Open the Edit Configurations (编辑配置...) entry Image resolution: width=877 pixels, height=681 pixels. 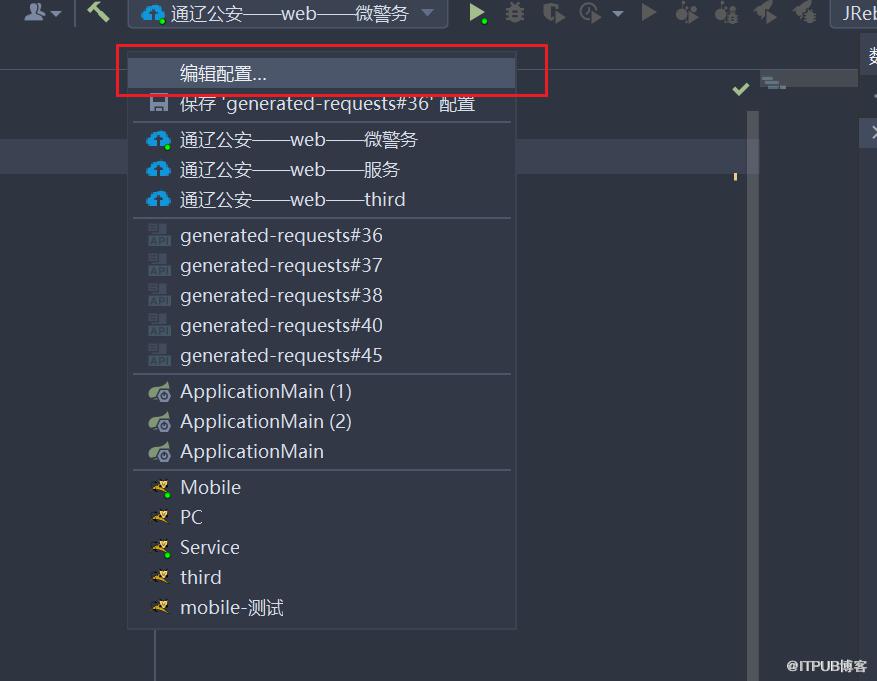[322, 73]
